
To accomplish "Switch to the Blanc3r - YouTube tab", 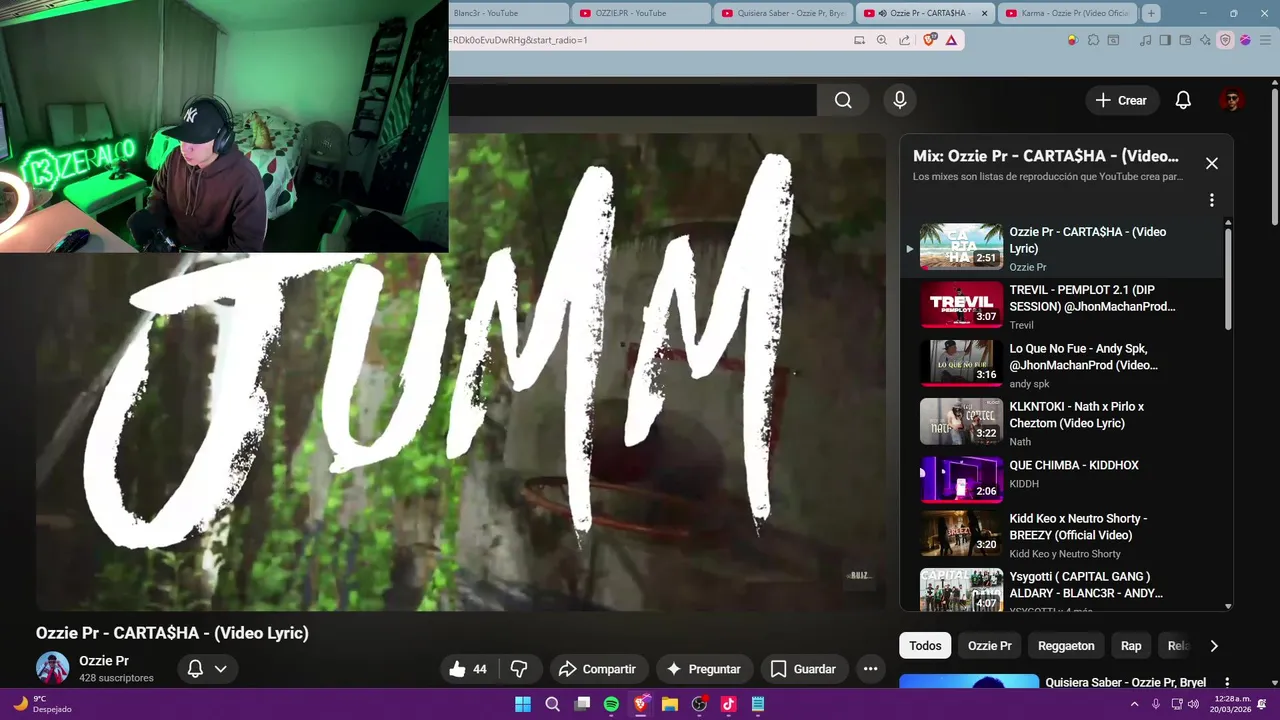I will click(x=508, y=13).
